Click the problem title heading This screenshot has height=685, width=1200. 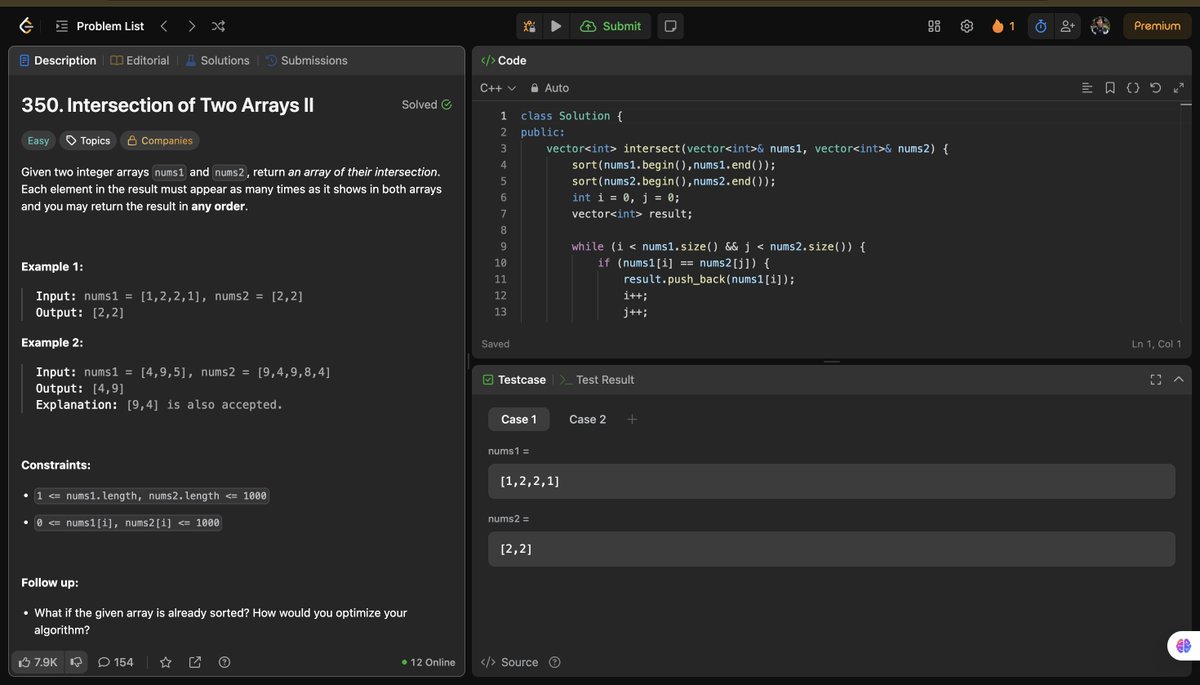coord(167,105)
